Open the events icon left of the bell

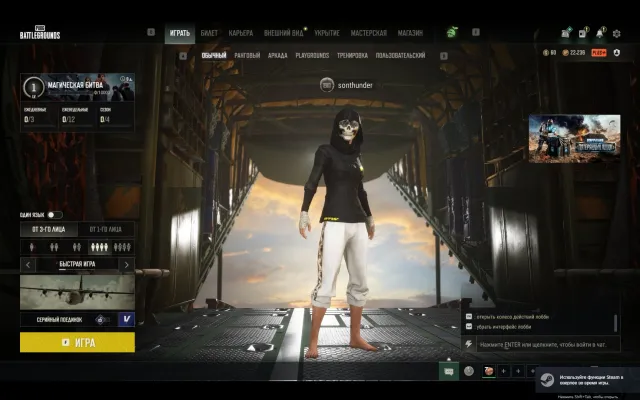583,33
